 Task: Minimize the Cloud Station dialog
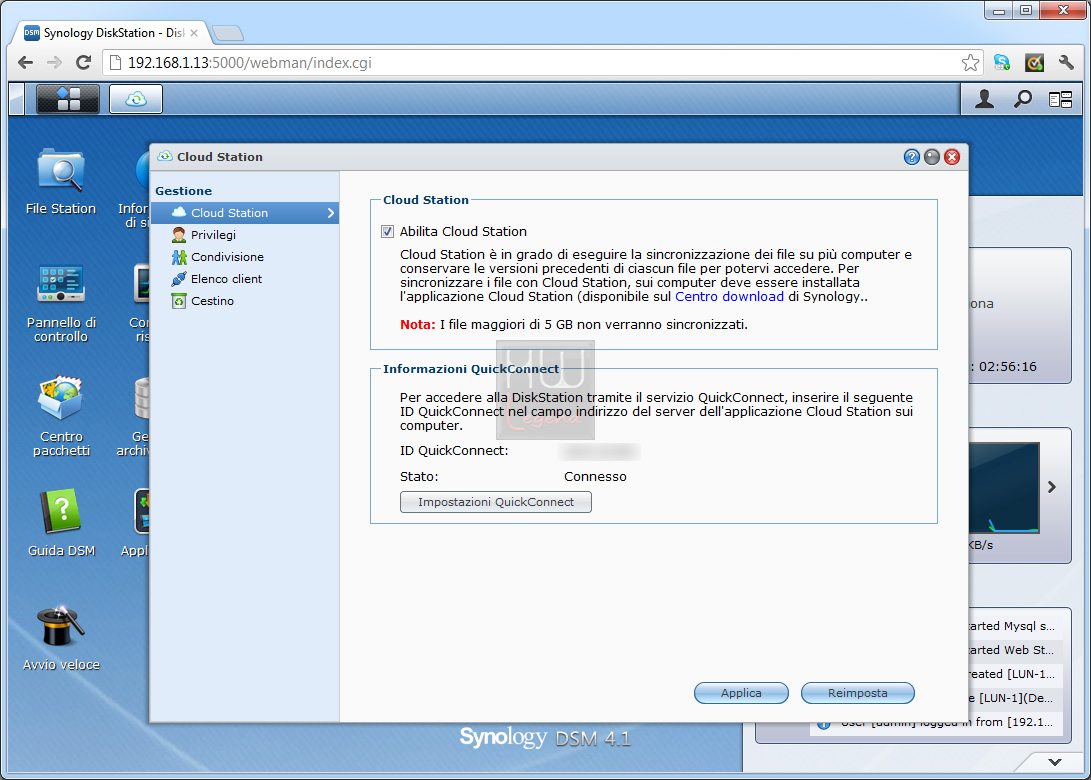pyautogui.click(x=932, y=157)
